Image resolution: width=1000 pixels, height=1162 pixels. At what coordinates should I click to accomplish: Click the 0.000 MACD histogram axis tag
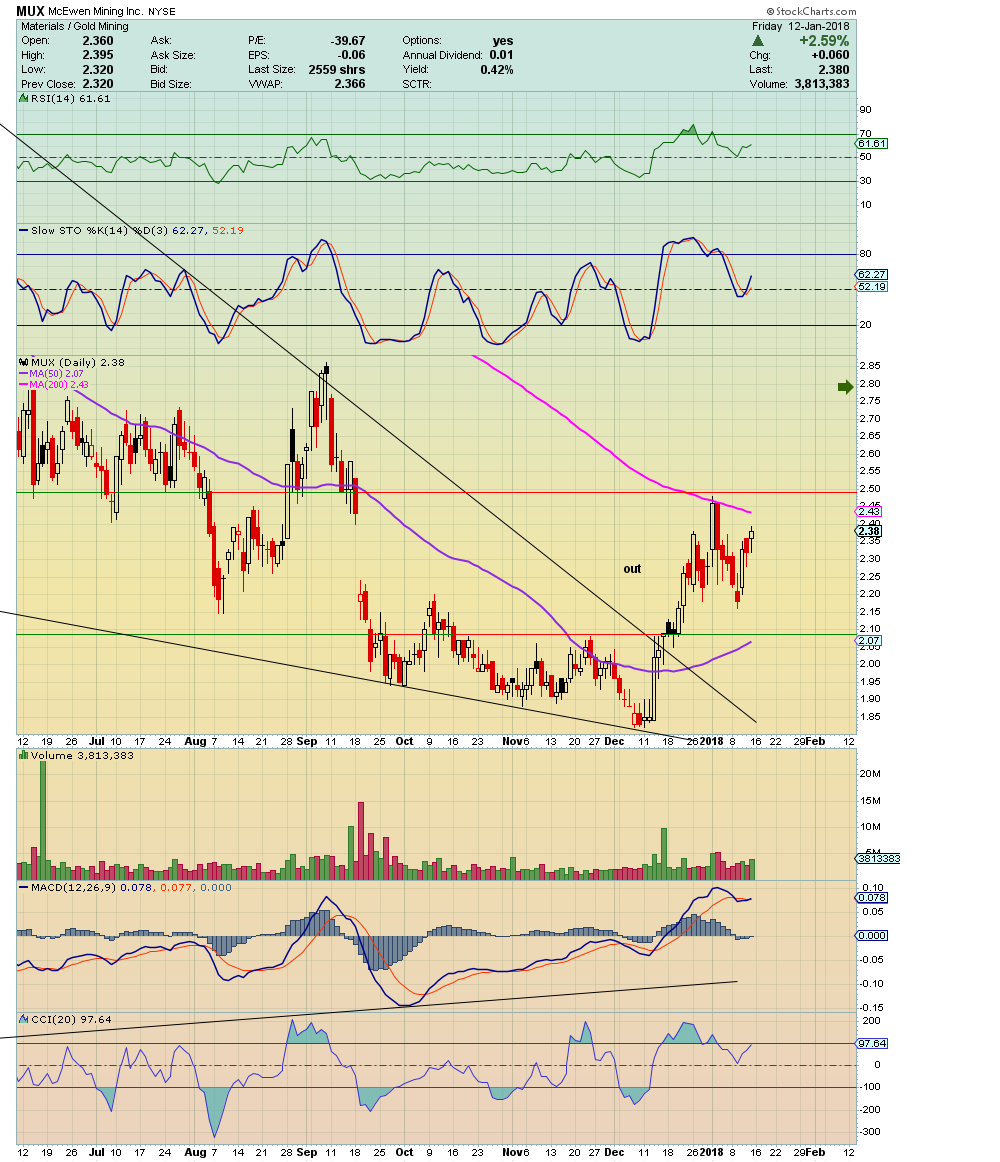coord(872,935)
